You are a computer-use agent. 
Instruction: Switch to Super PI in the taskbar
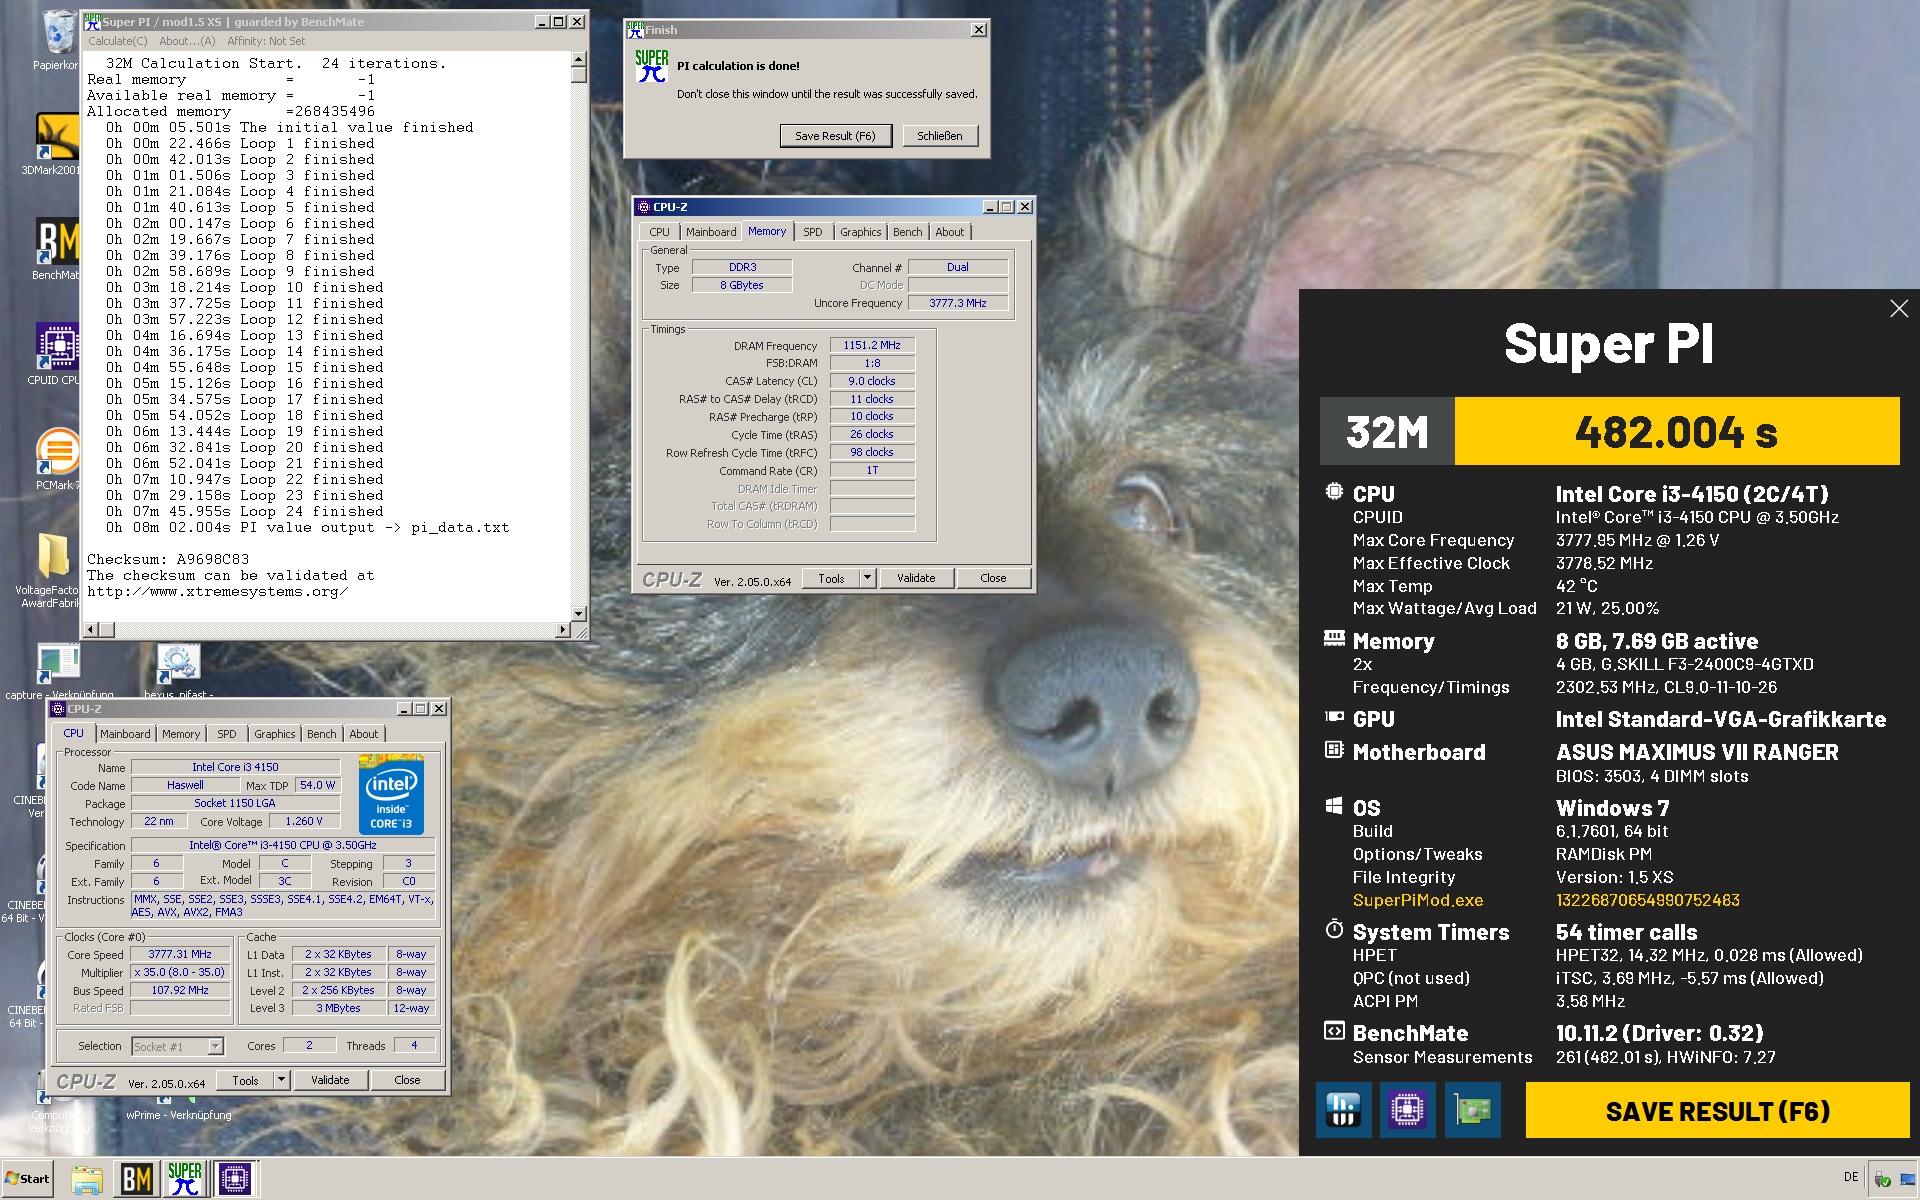tap(185, 1180)
